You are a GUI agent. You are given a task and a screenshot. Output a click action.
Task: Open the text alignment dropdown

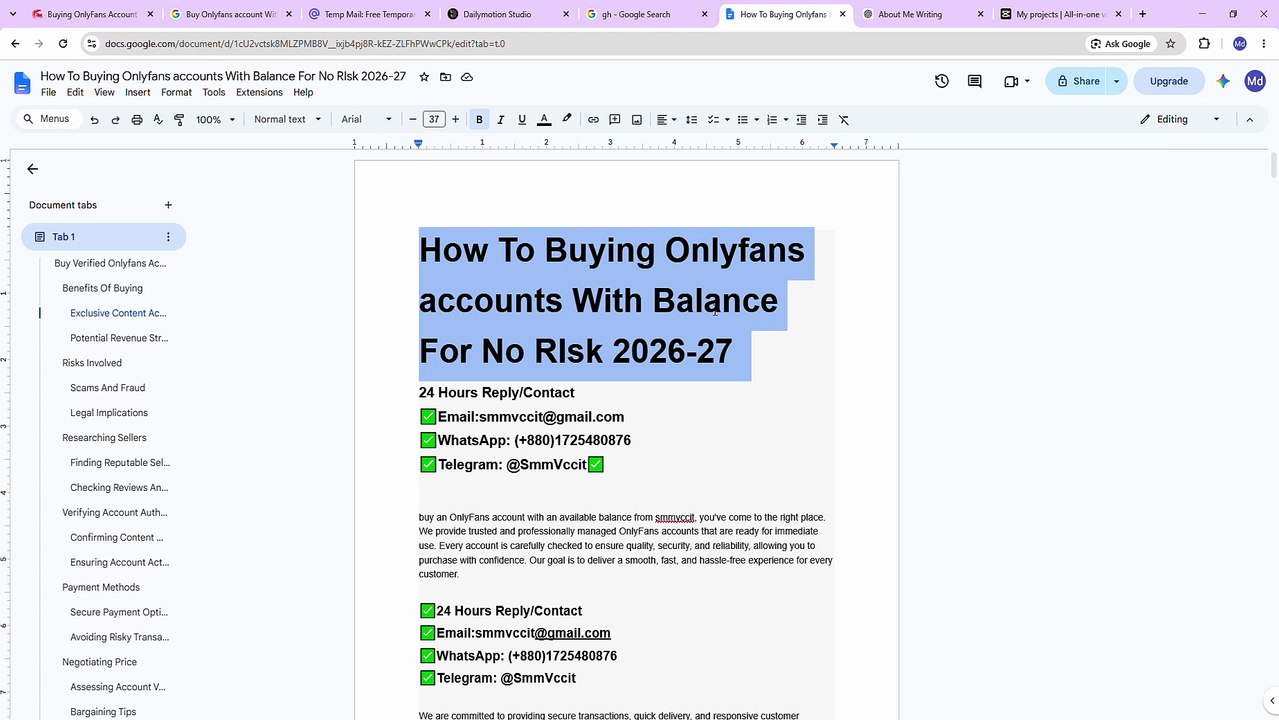click(x=666, y=119)
